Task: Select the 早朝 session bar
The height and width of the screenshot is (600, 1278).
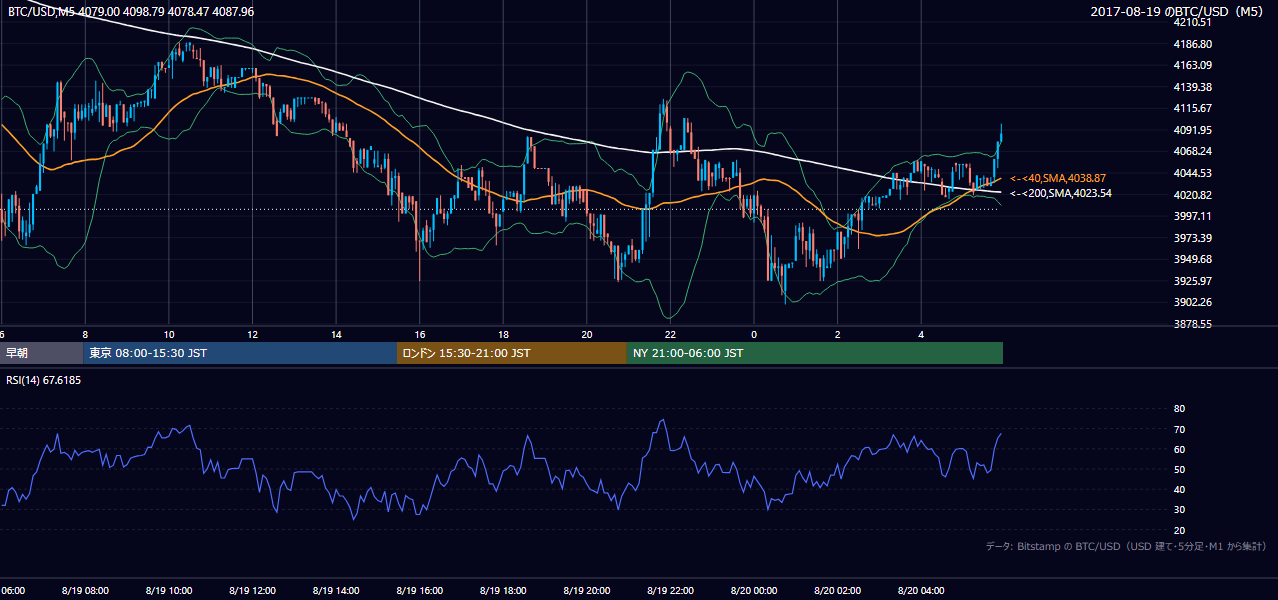Action: point(41,353)
